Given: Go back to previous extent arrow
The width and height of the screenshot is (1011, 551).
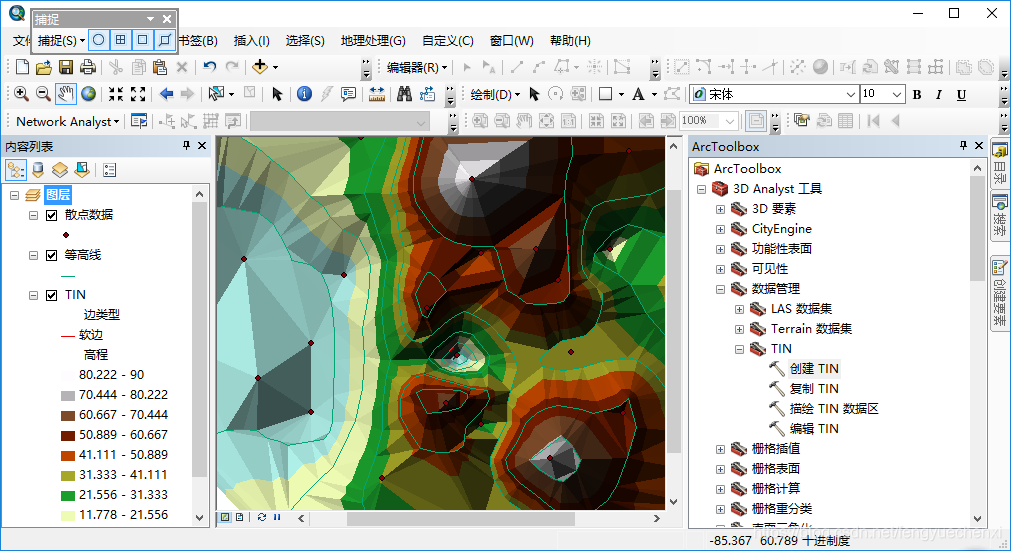Looking at the screenshot, I should (x=166, y=94).
